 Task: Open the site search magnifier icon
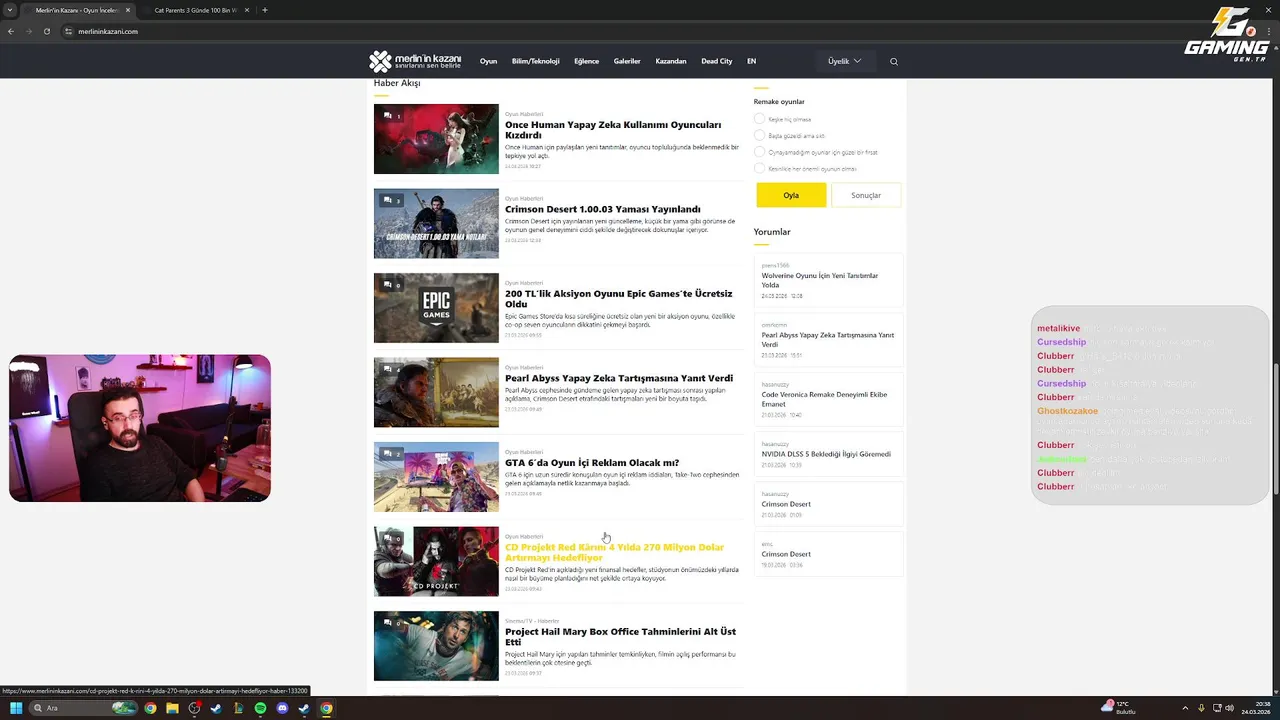point(894,61)
